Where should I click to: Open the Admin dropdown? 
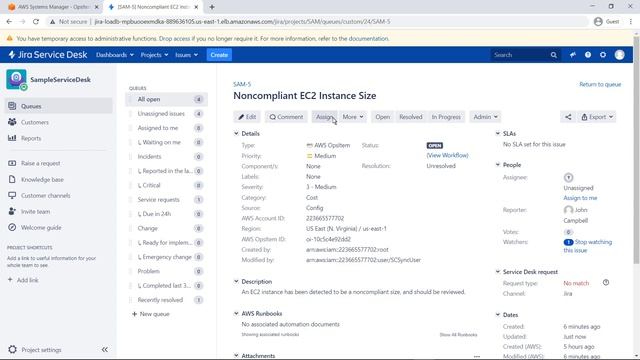coord(485,117)
